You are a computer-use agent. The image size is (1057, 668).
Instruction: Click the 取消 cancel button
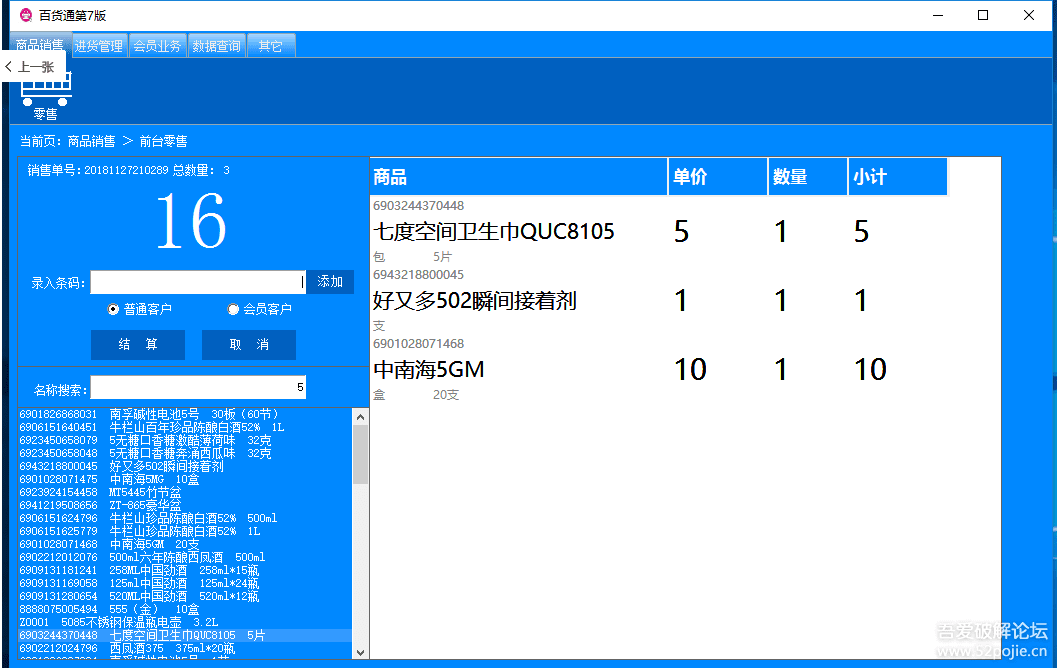249,345
